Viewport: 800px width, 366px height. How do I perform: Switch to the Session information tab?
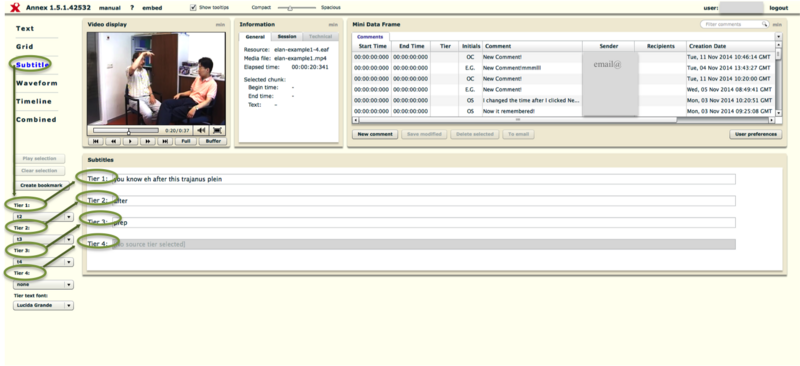(287, 37)
